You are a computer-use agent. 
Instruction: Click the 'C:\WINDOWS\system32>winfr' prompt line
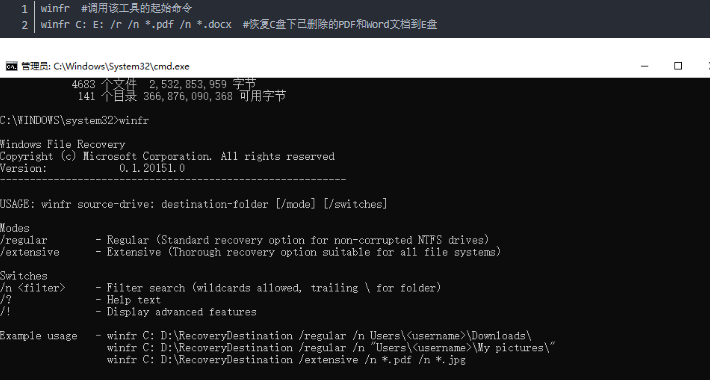click(74, 121)
